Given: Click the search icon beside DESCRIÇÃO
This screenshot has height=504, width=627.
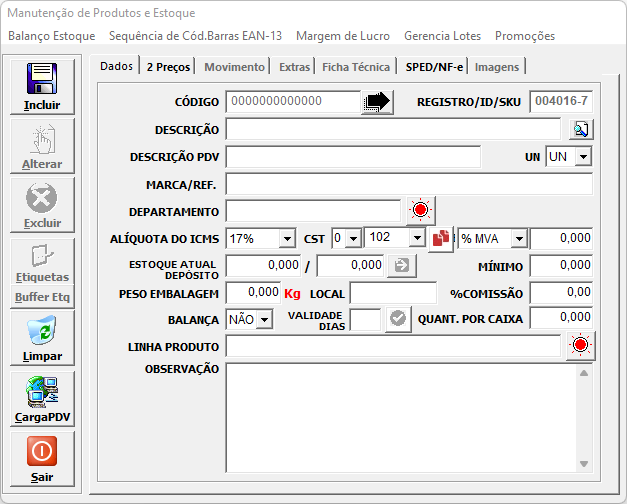Looking at the screenshot, I should [x=581, y=129].
